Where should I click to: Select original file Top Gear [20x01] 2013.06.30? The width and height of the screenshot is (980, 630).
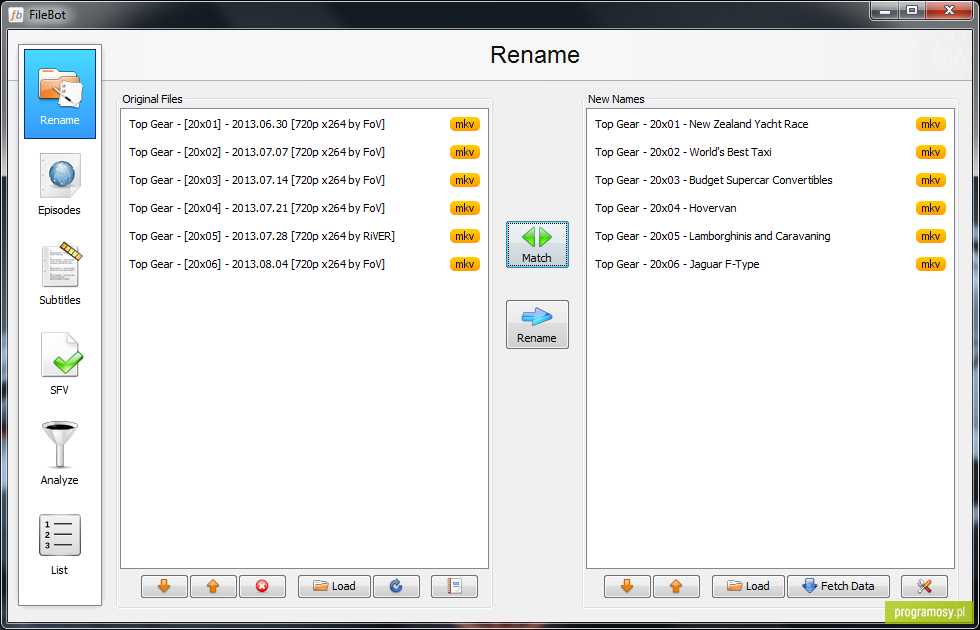304,124
